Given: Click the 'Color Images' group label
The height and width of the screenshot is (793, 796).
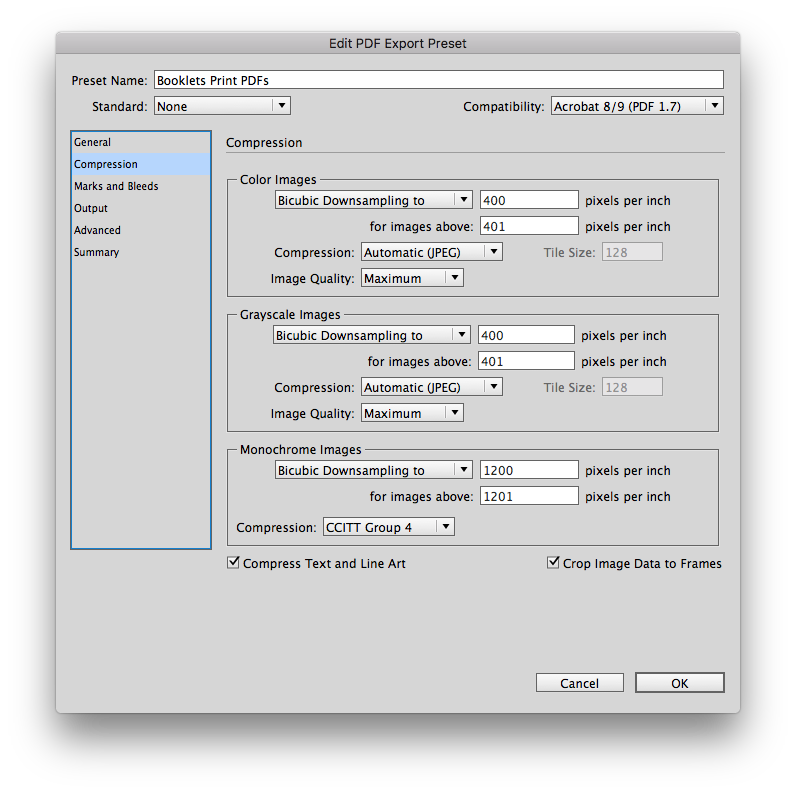Looking at the screenshot, I should click(278, 180).
